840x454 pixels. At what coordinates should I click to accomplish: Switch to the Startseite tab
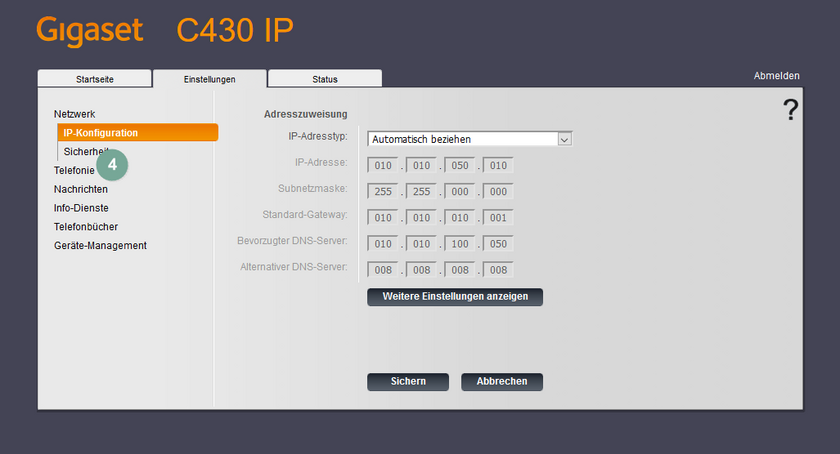pyautogui.click(x=95, y=79)
